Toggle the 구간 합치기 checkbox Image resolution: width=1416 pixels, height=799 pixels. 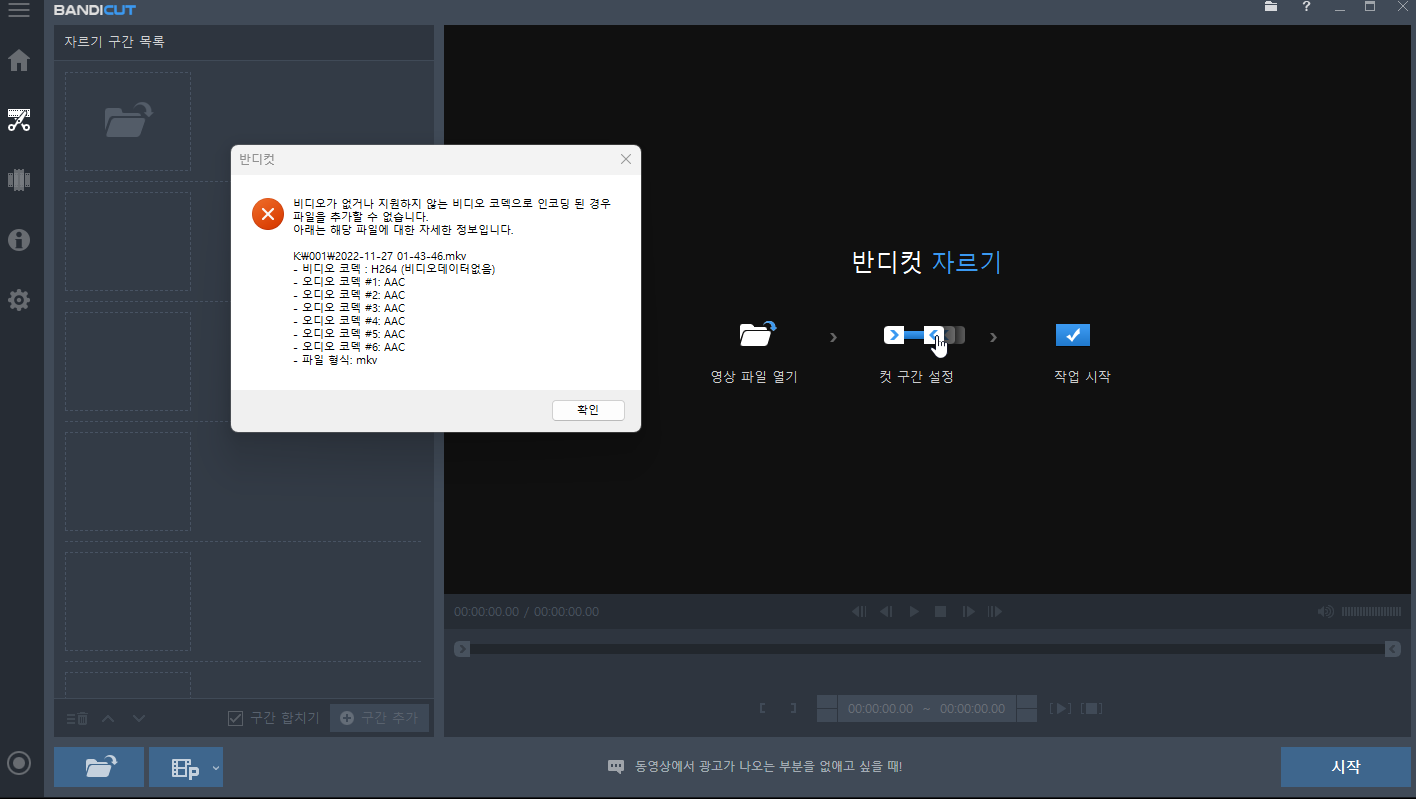coord(236,718)
